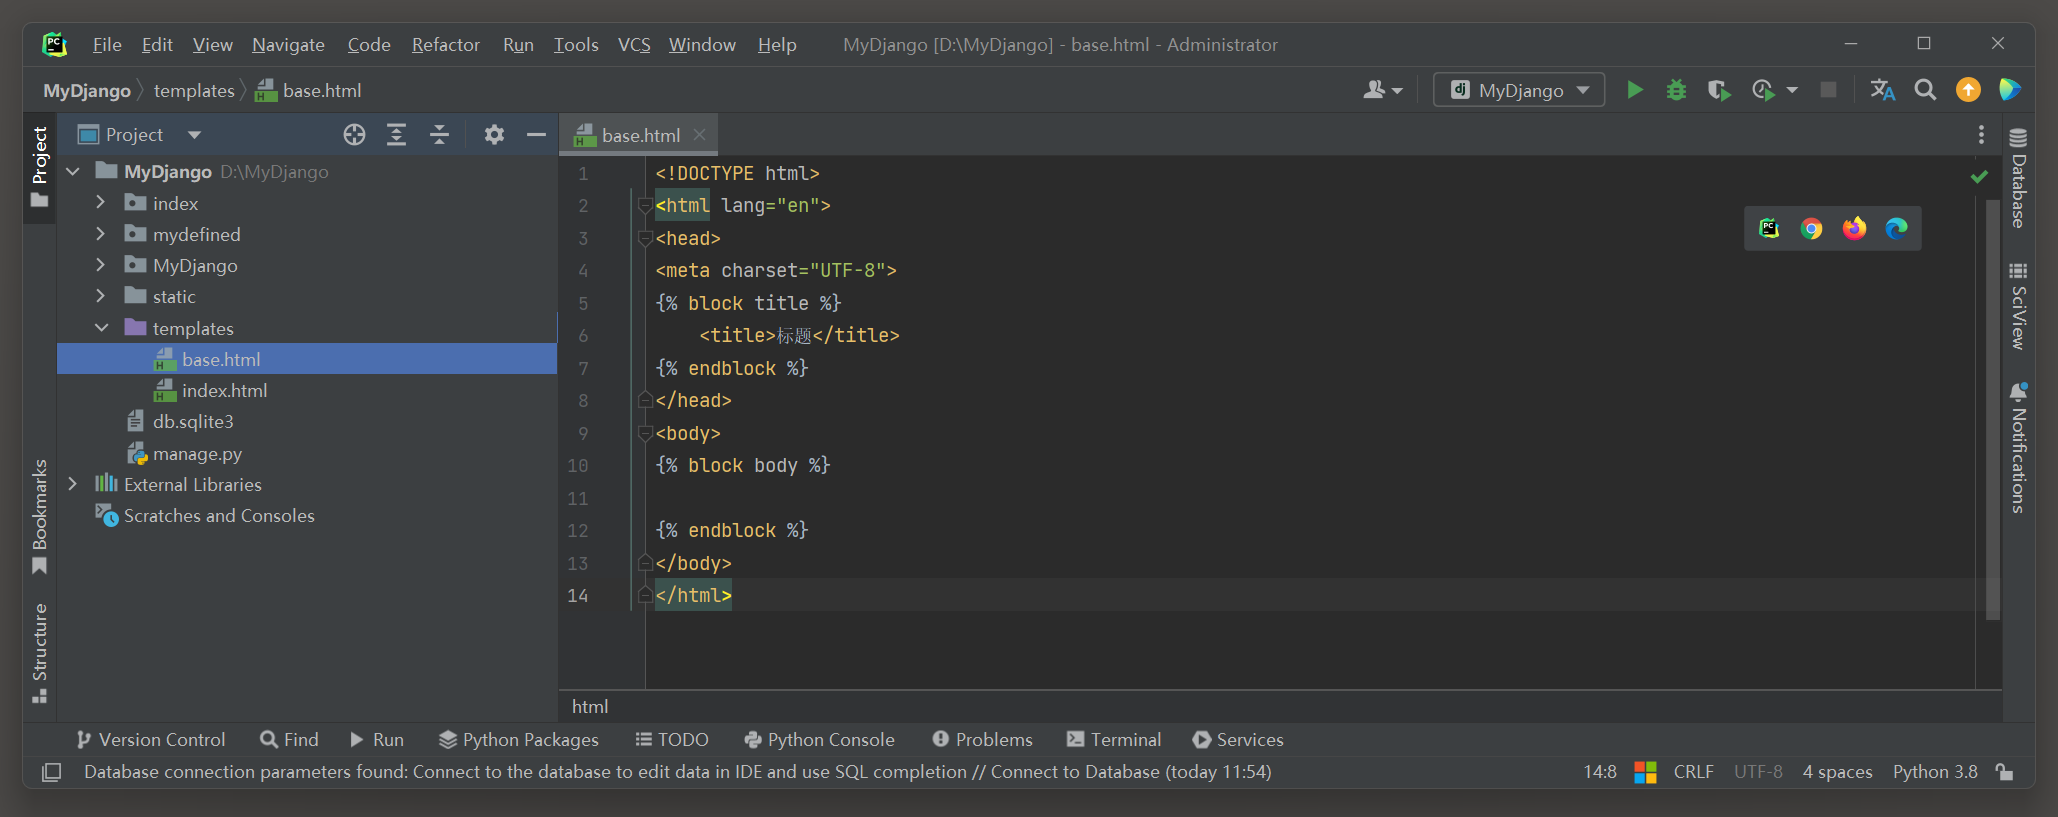Start debugging with the bug icon

(x=1676, y=90)
